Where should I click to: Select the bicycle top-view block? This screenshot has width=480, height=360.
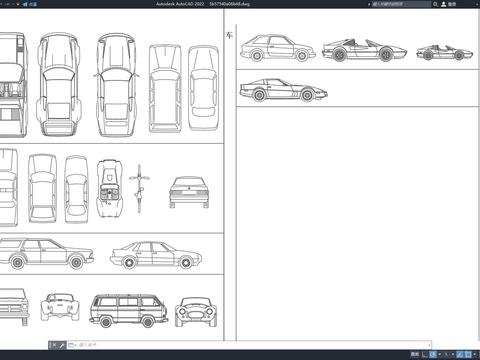click(139, 189)
